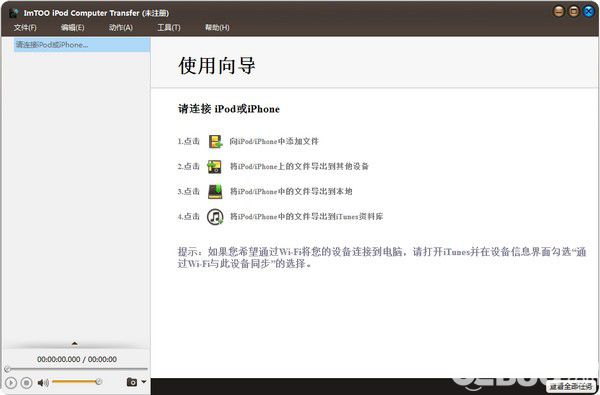
Task: Click the 使用向导 heading
Action: pos(217,65)
